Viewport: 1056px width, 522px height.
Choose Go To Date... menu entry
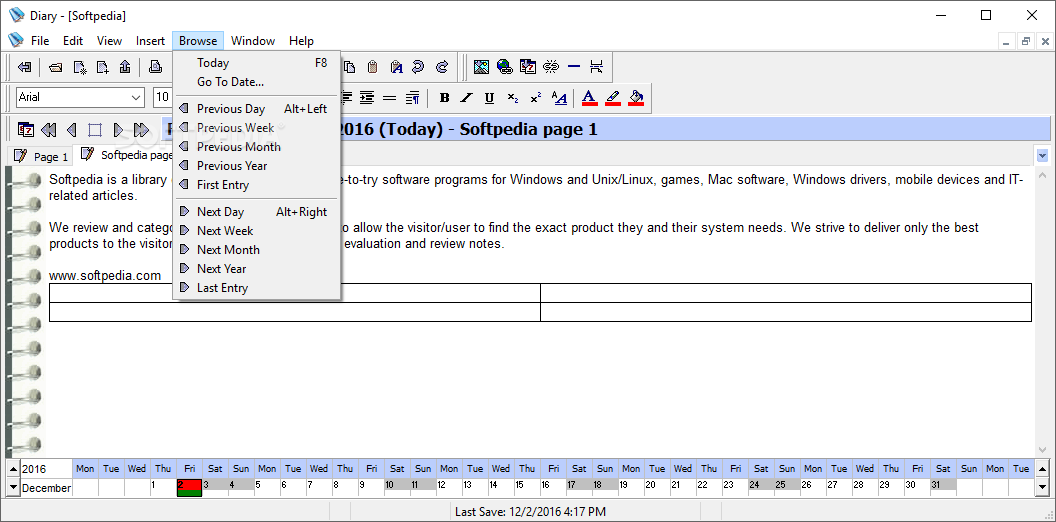pyautogui.click(x=256, y=82)
